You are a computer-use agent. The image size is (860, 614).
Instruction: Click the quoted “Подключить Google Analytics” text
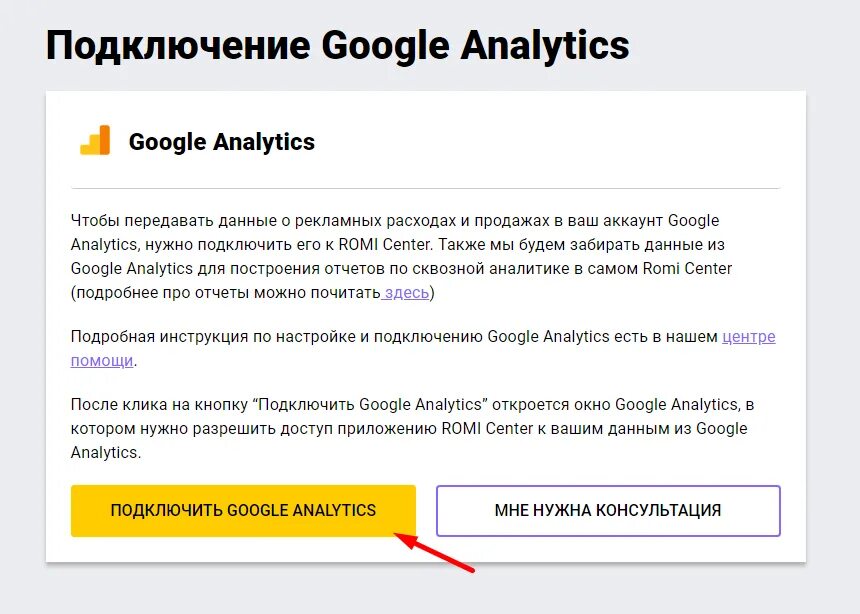(x=370, y=404)
